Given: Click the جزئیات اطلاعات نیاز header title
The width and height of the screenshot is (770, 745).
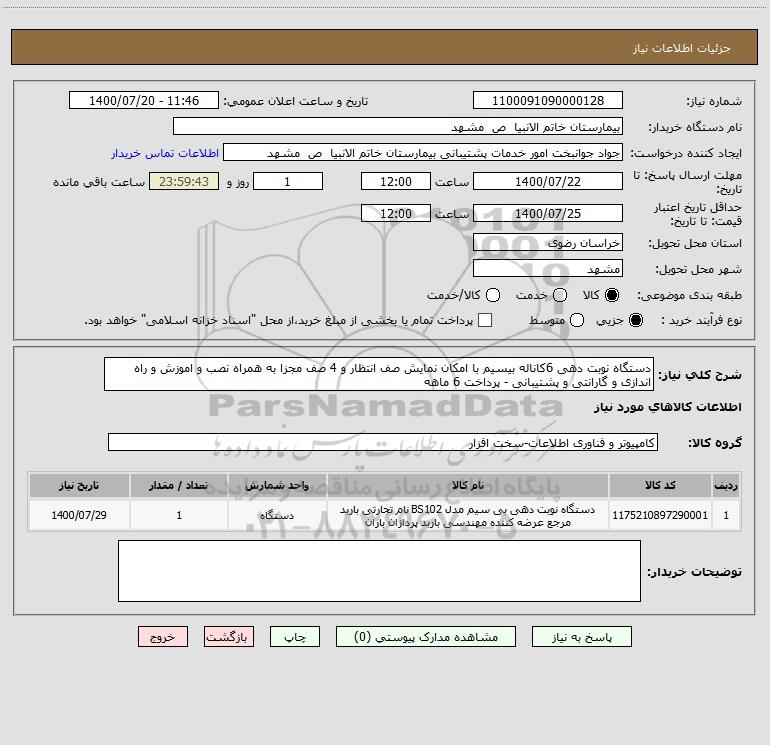Looking at the screenshot, I should click(x=682, y=48).
